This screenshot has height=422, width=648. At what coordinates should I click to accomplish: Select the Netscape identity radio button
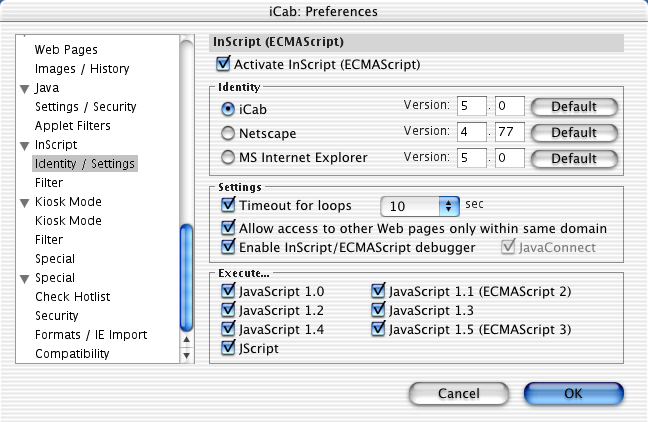click(x=228, y=133)
